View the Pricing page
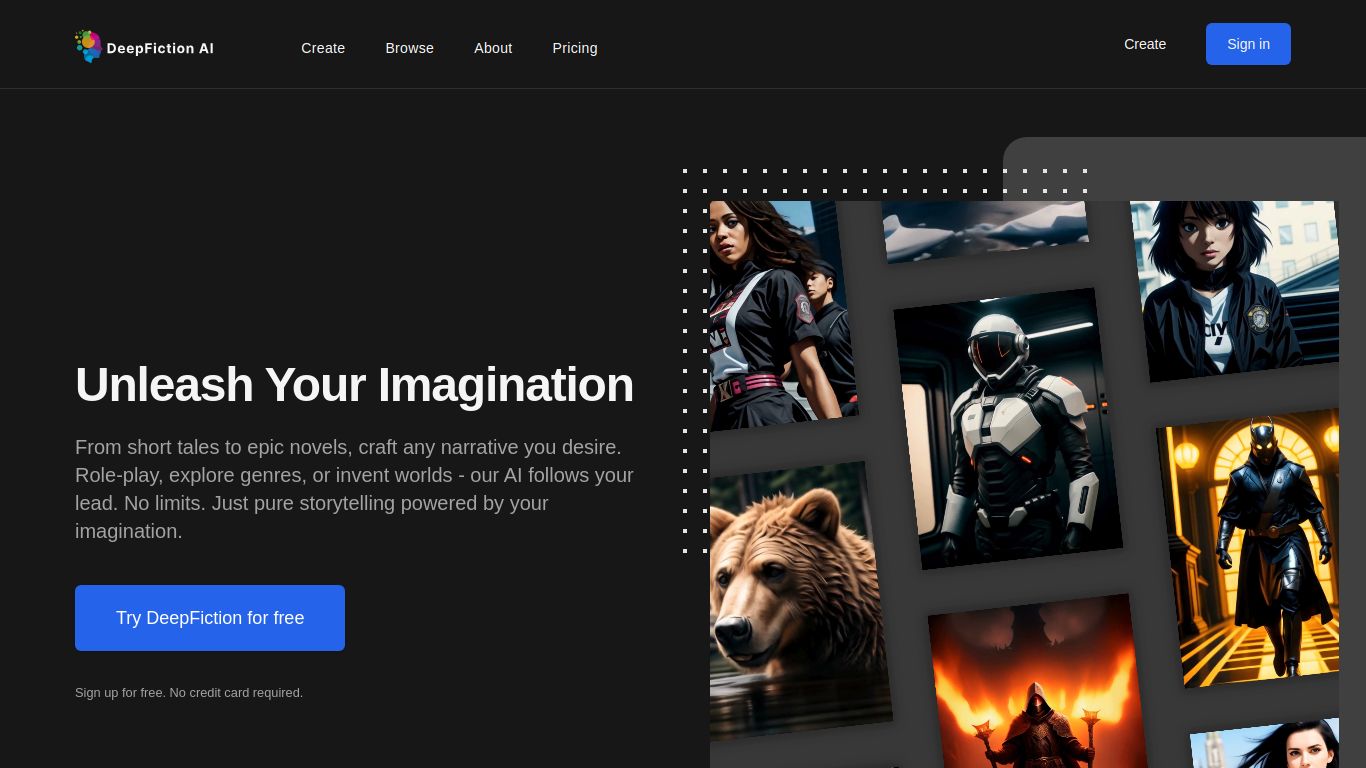Viewport: 1366px width, 768px height. (575, 48)
